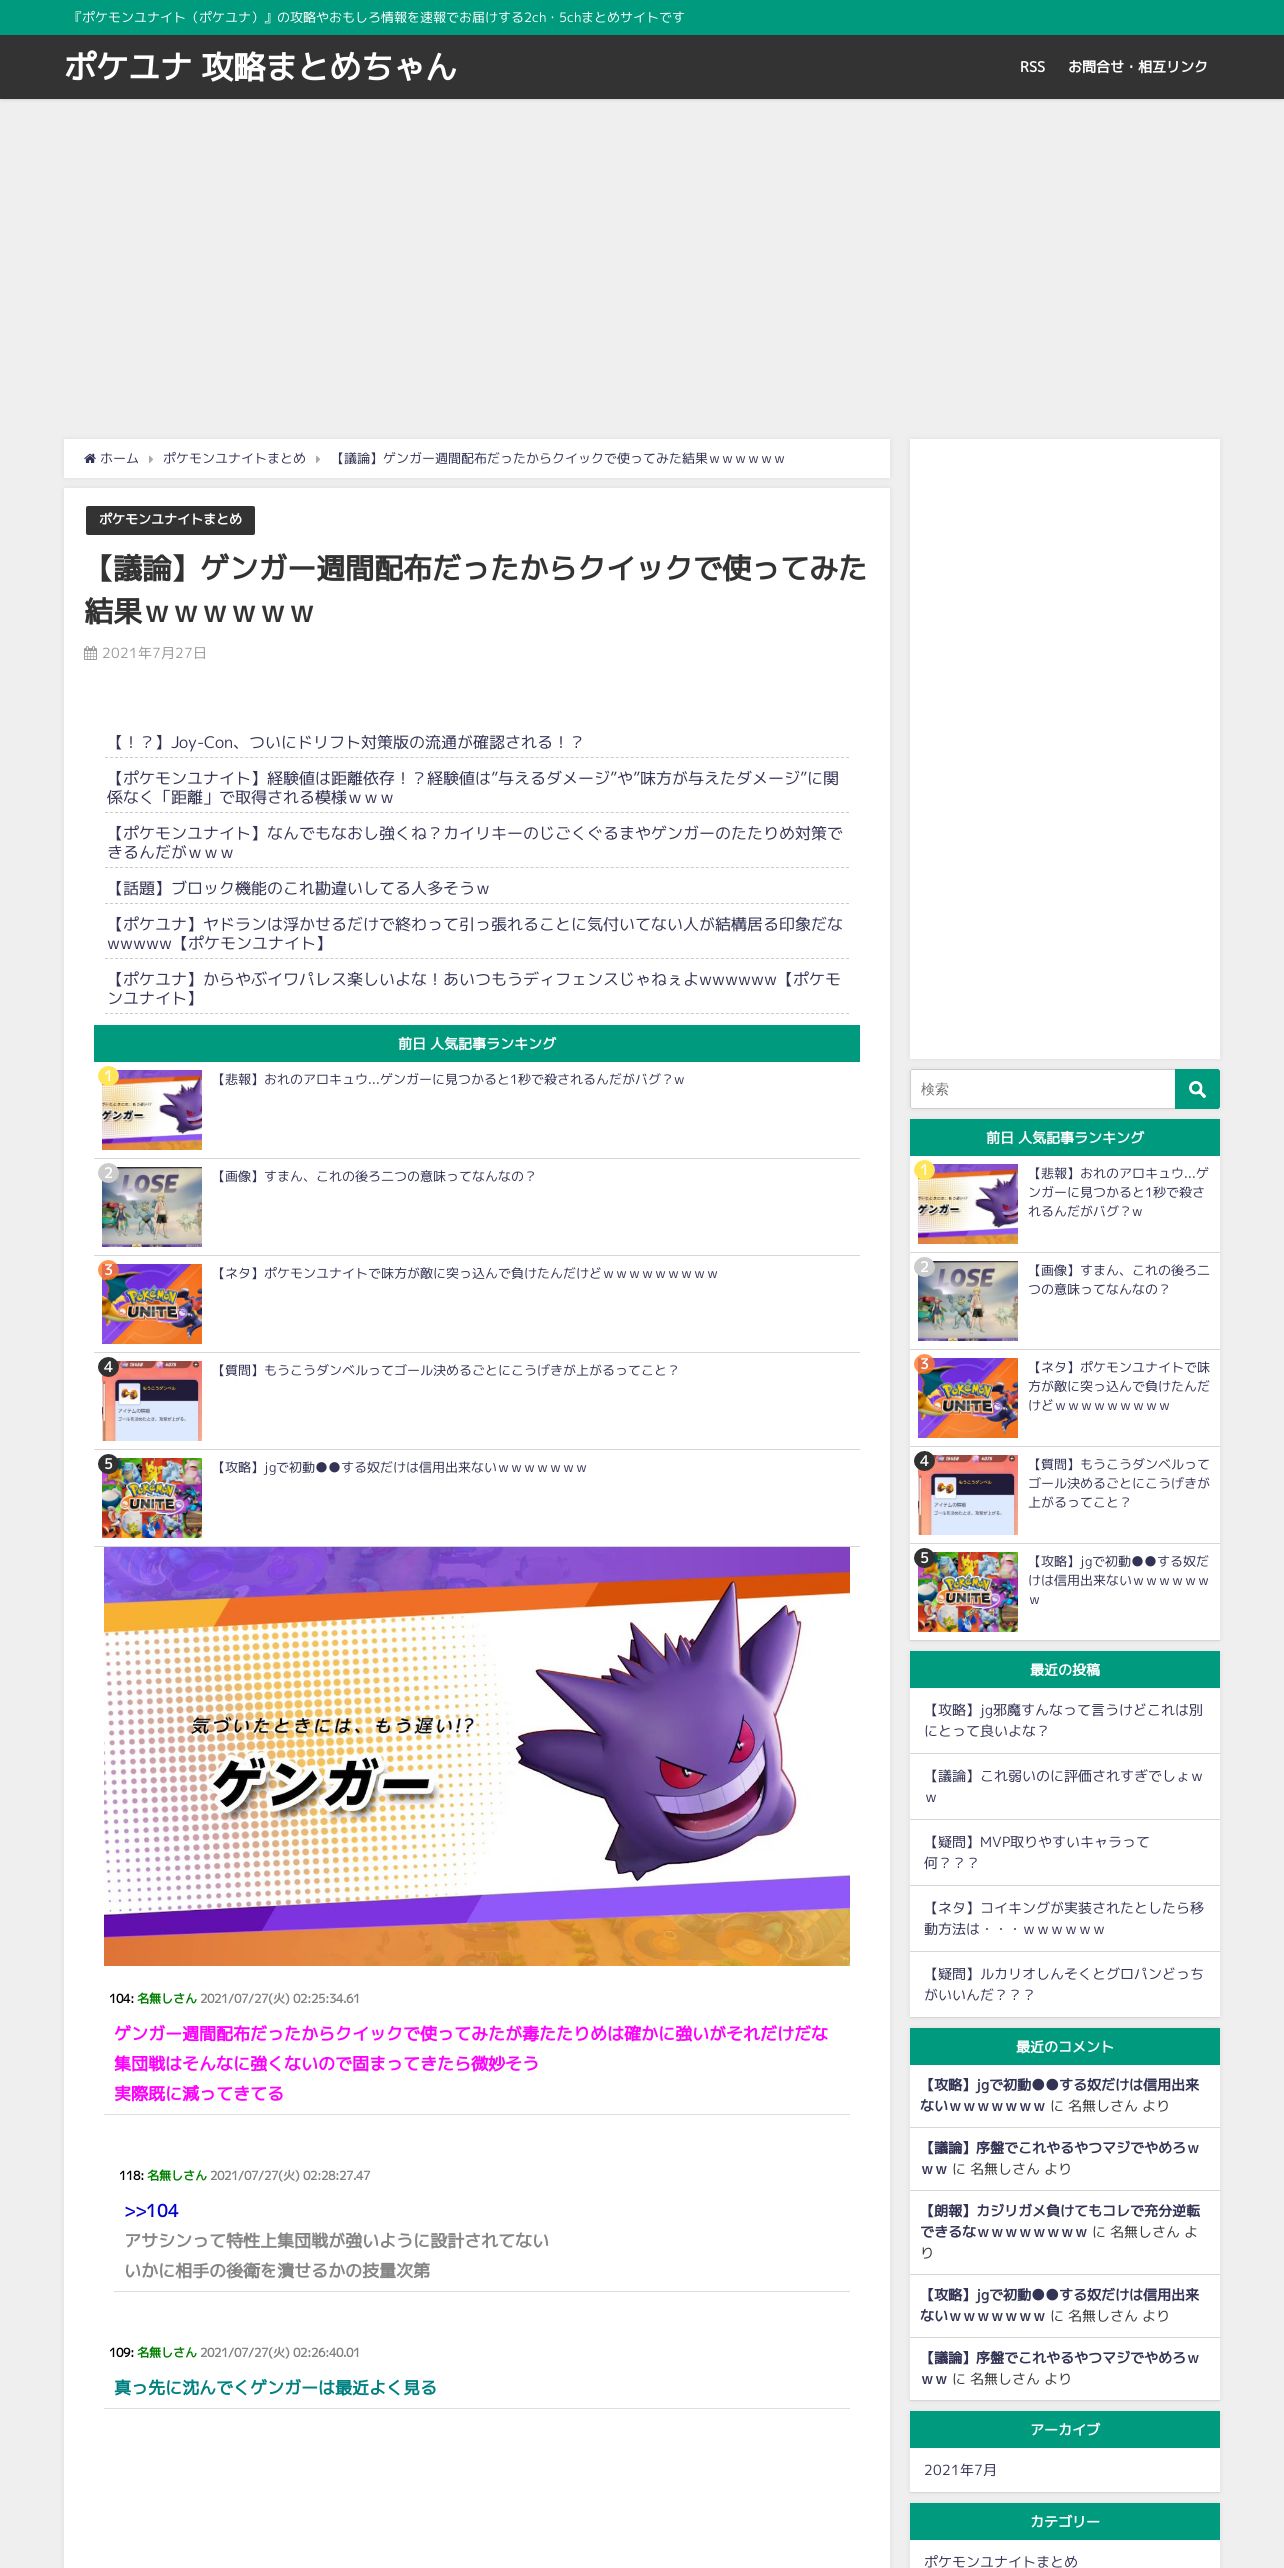Open Joy-Con ドリフト対策版 article link
This screenshot has height=2568, width=1284.
345,742
